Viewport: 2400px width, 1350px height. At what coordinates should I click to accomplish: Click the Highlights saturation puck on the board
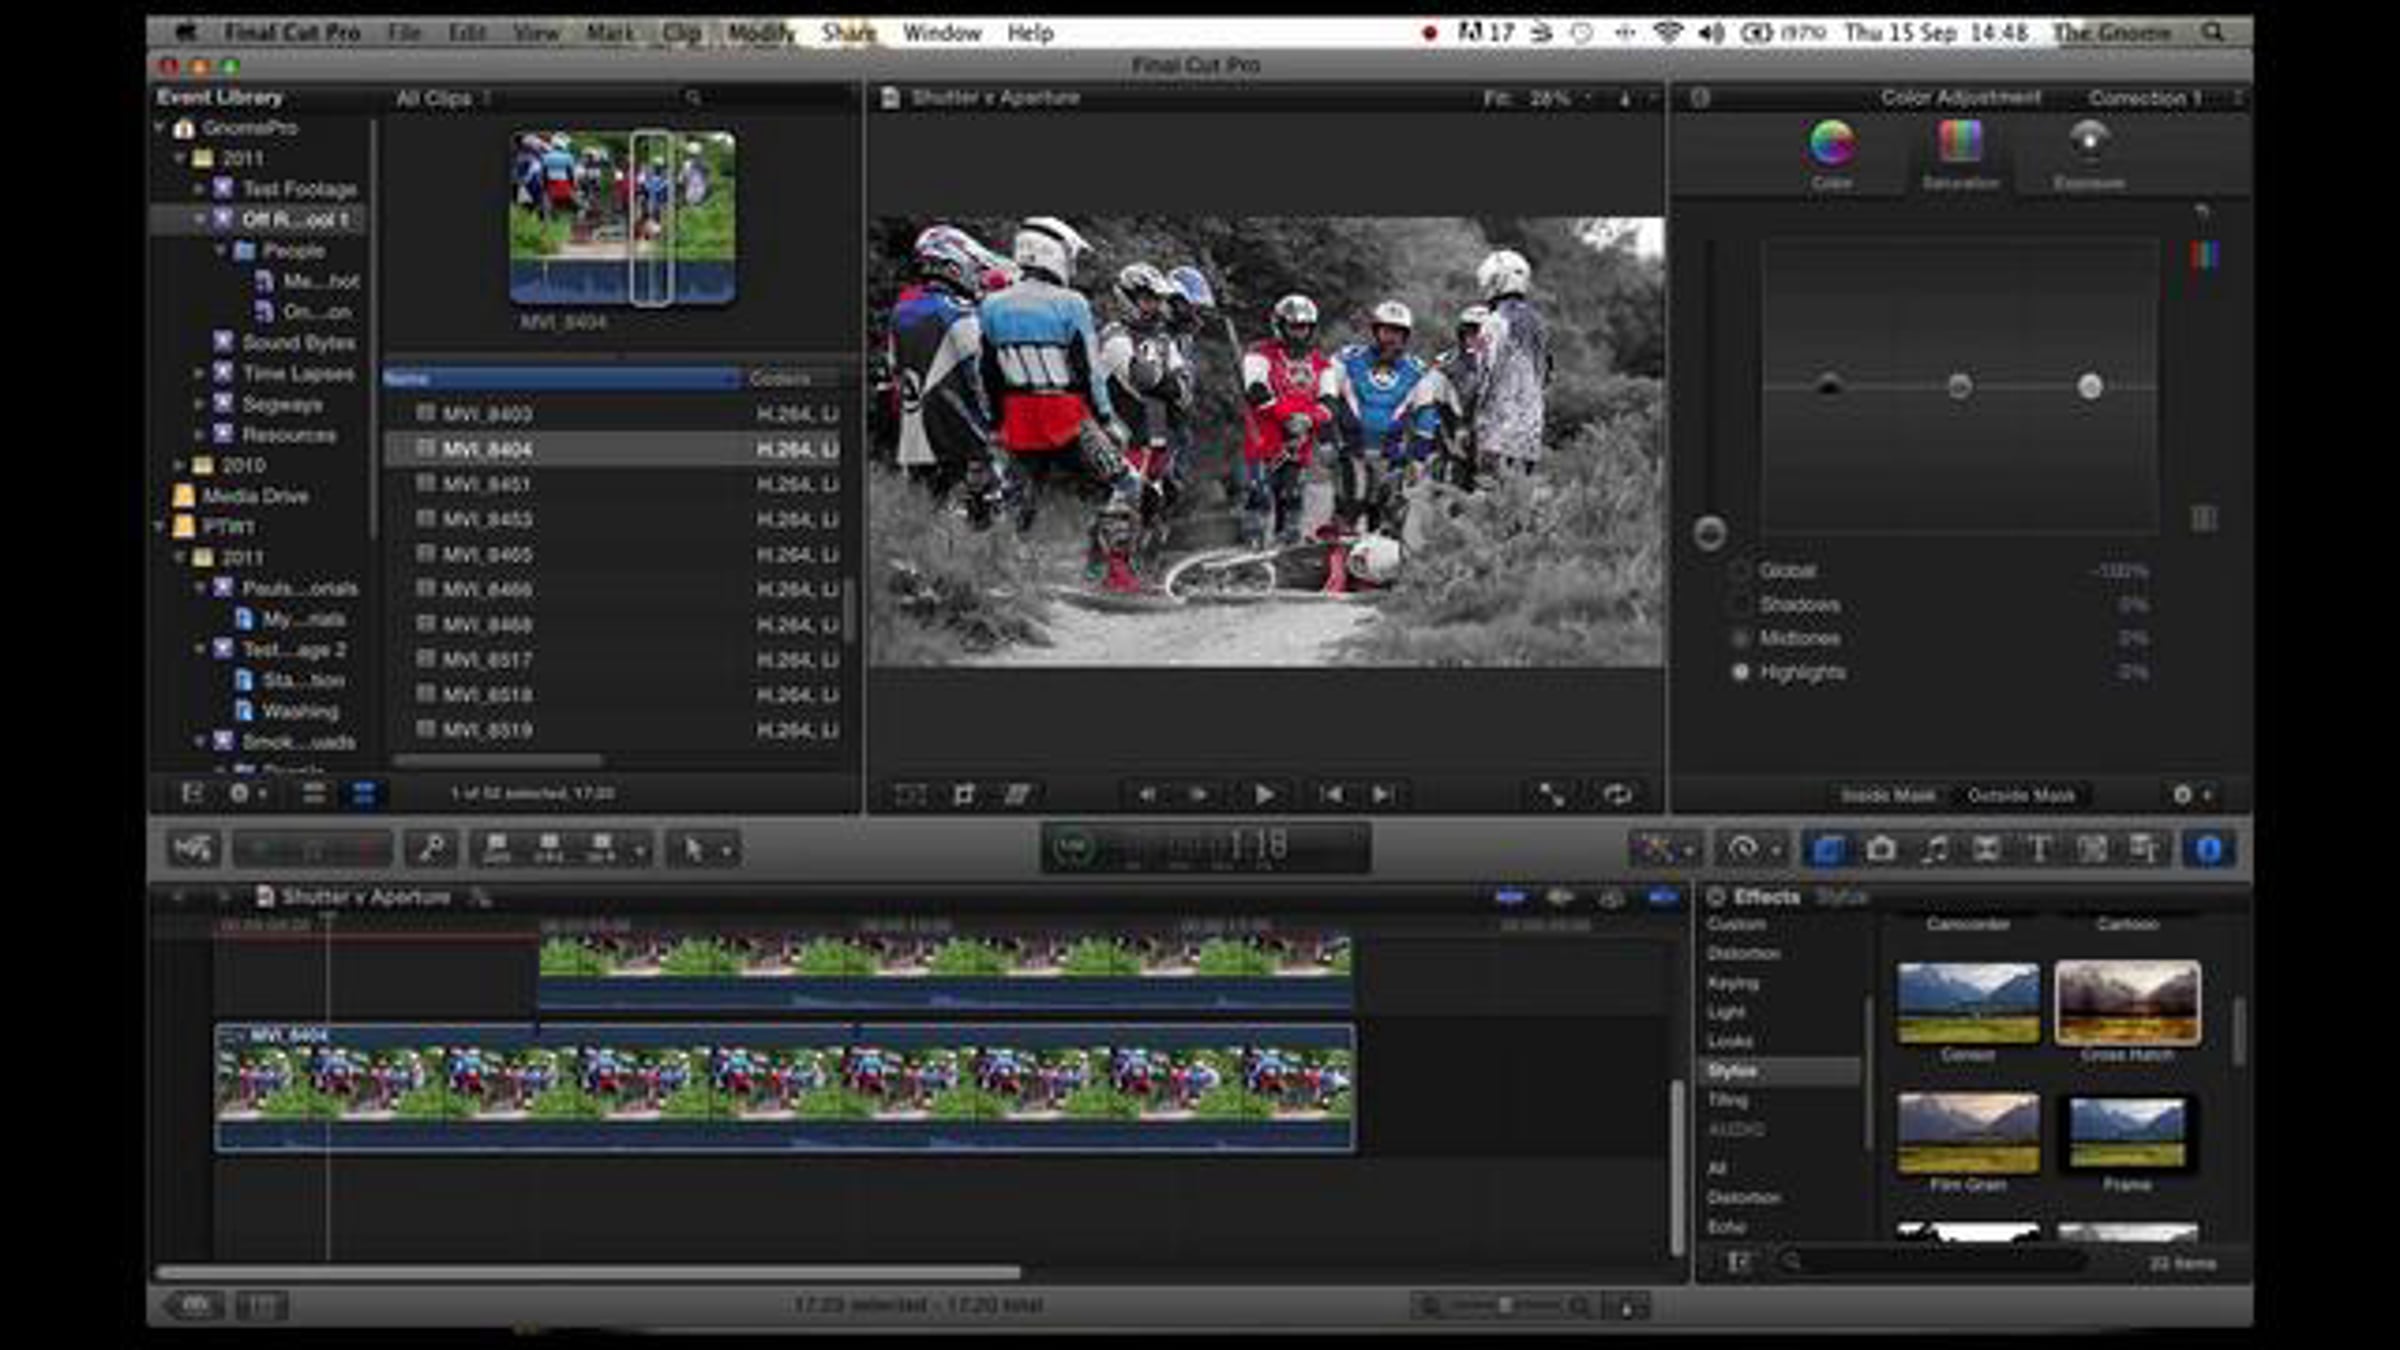coord(2089,386)
